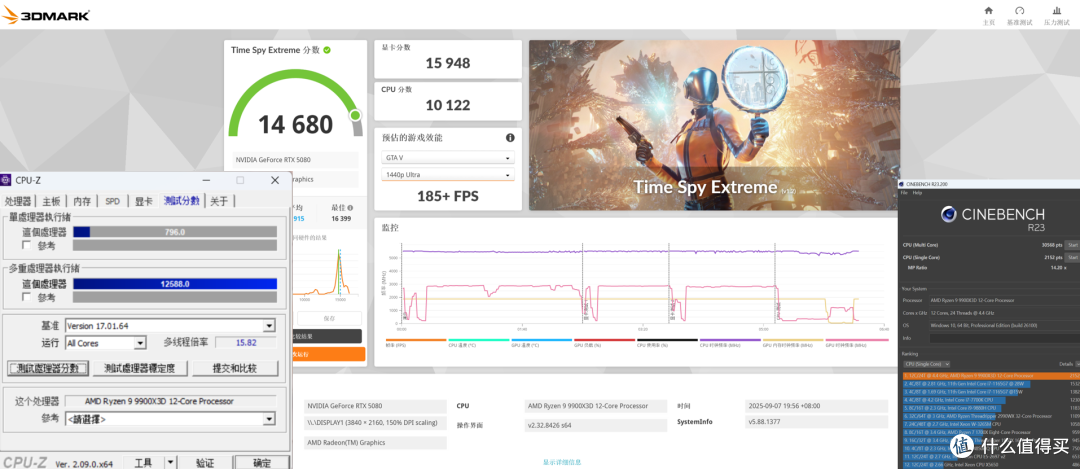1080x469 pixels.
Task: Open the Stress Tests (压力测试) chart icon
Action: pyautogui.click(x=1057, y=10)
